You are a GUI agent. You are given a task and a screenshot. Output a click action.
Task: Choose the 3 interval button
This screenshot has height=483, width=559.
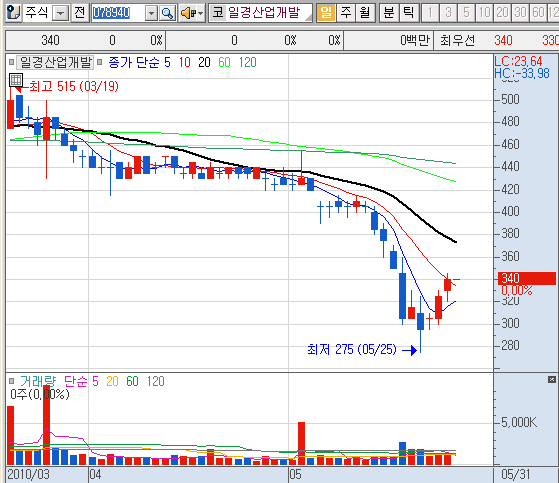click(x=448, y=13)
